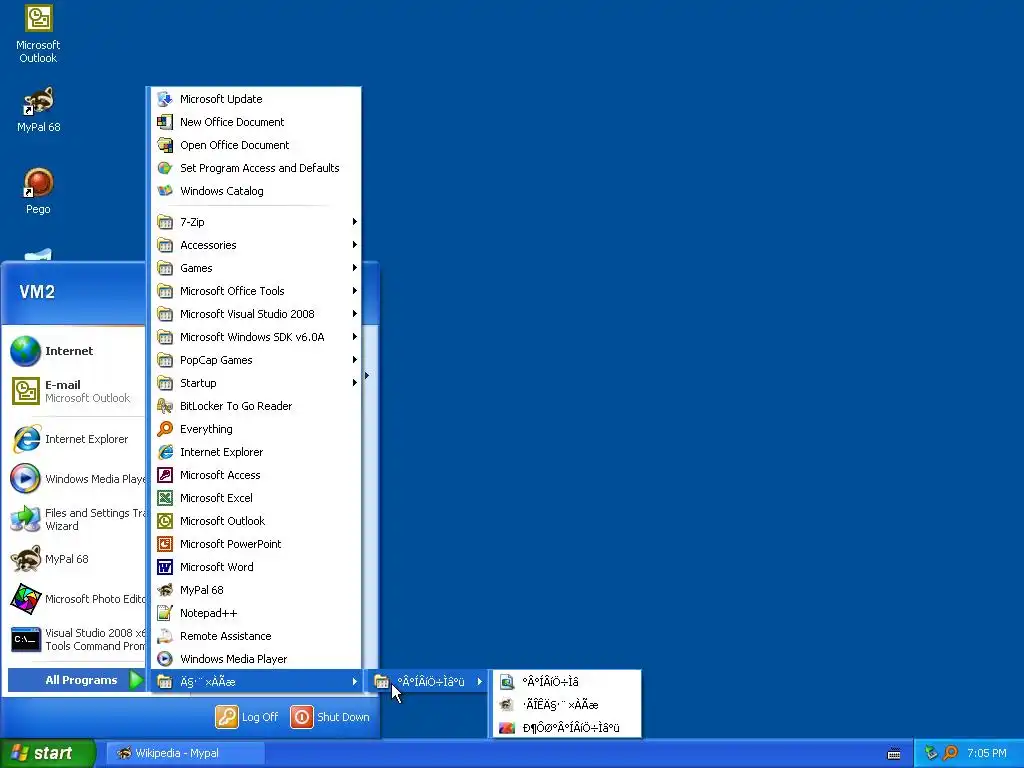The image size is (1024, 768).
Task: Open pinned Internet item in Start menu
Action: pos(76,351)
